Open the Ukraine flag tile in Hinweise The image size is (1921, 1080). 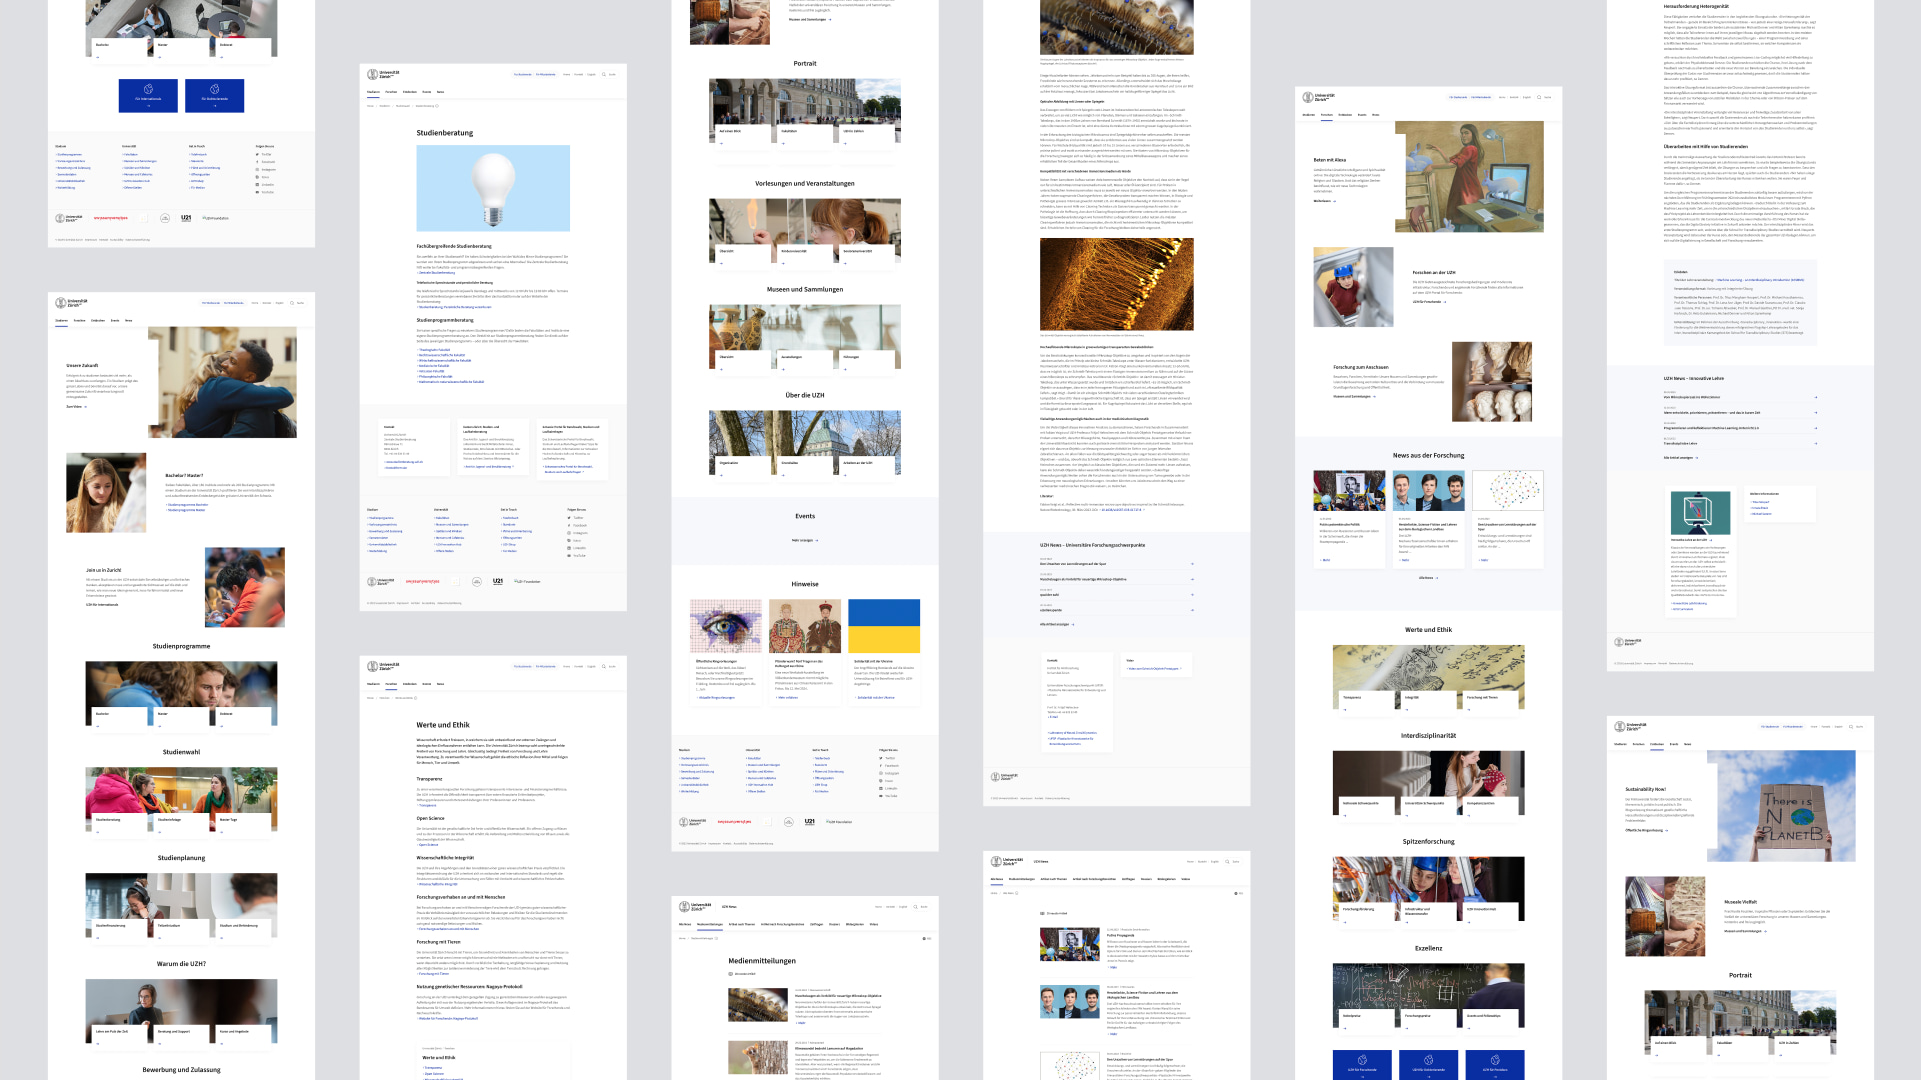(x=883, y=626)
